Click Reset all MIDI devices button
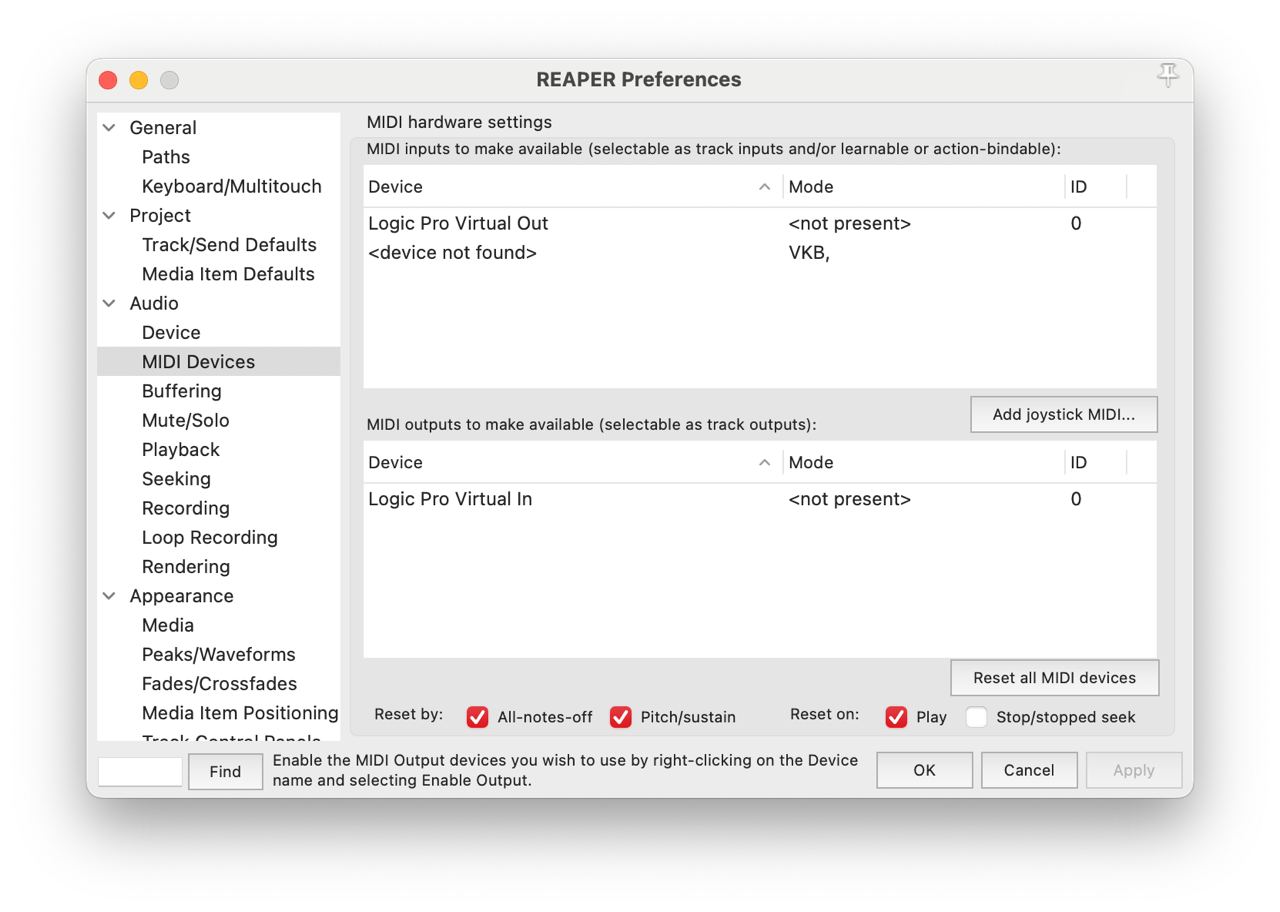Image resolution: width=1280 pixels, height=912 pixels. coord(1054,678)
